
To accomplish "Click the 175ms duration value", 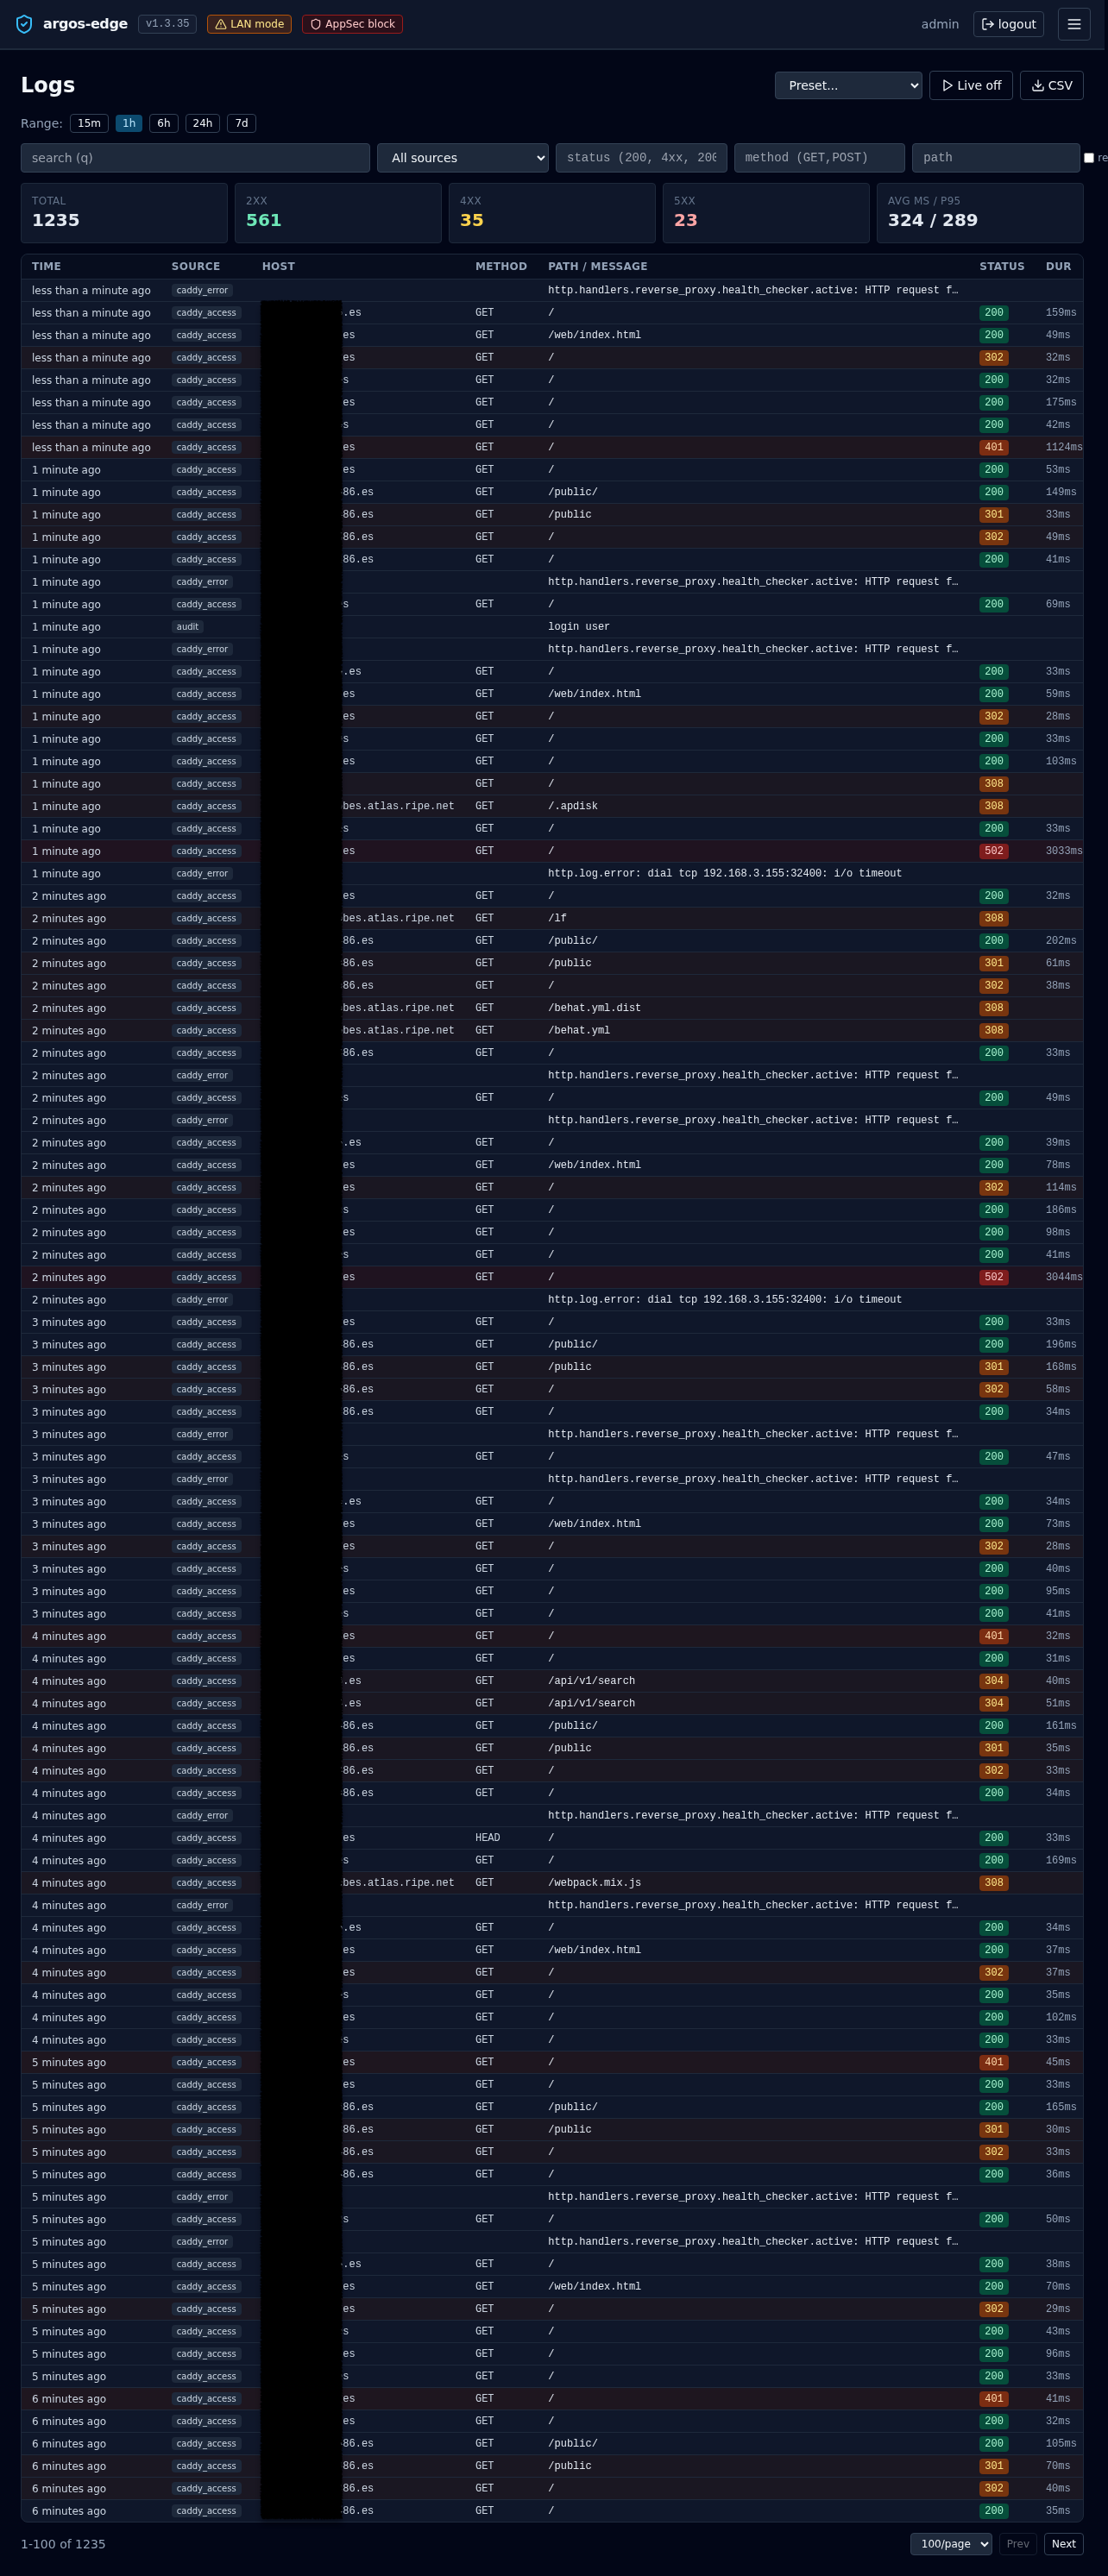I will pos(1060,402).
